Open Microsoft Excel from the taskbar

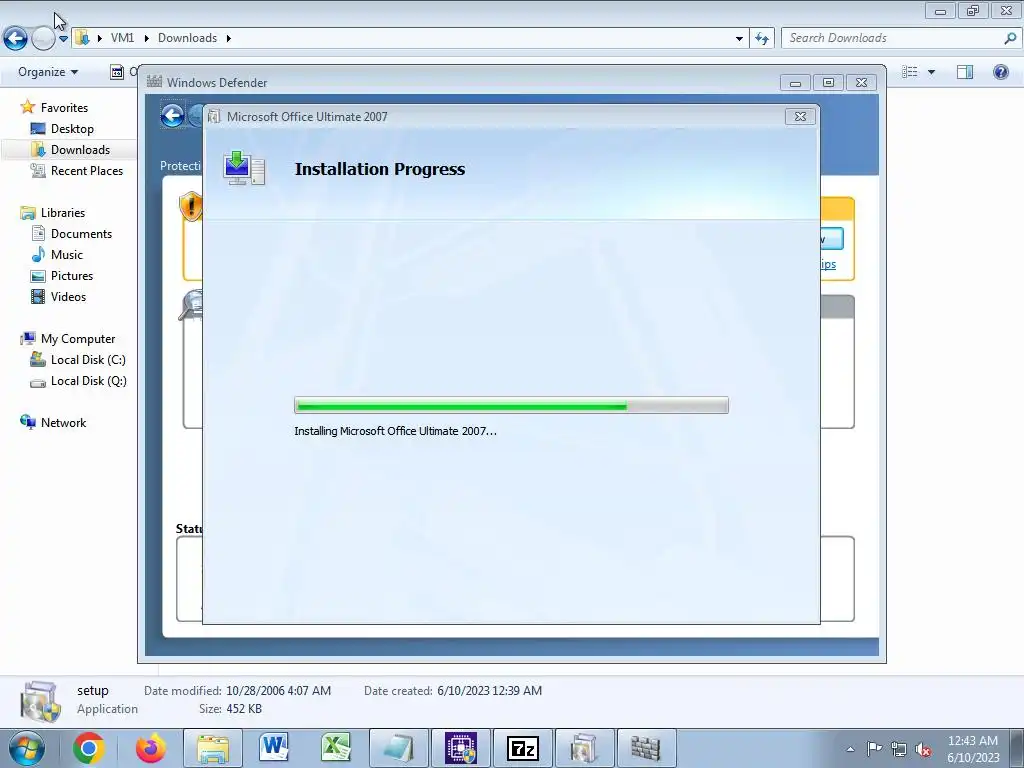(336, 748)
